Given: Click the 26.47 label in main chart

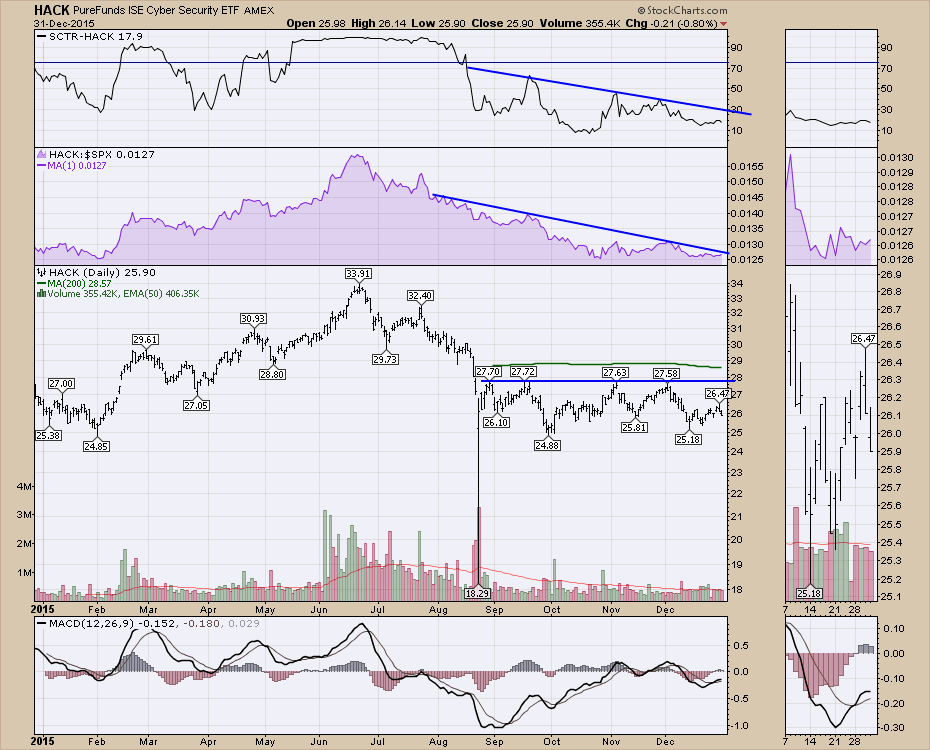Looking at the screenshot, I should (718, 394).
